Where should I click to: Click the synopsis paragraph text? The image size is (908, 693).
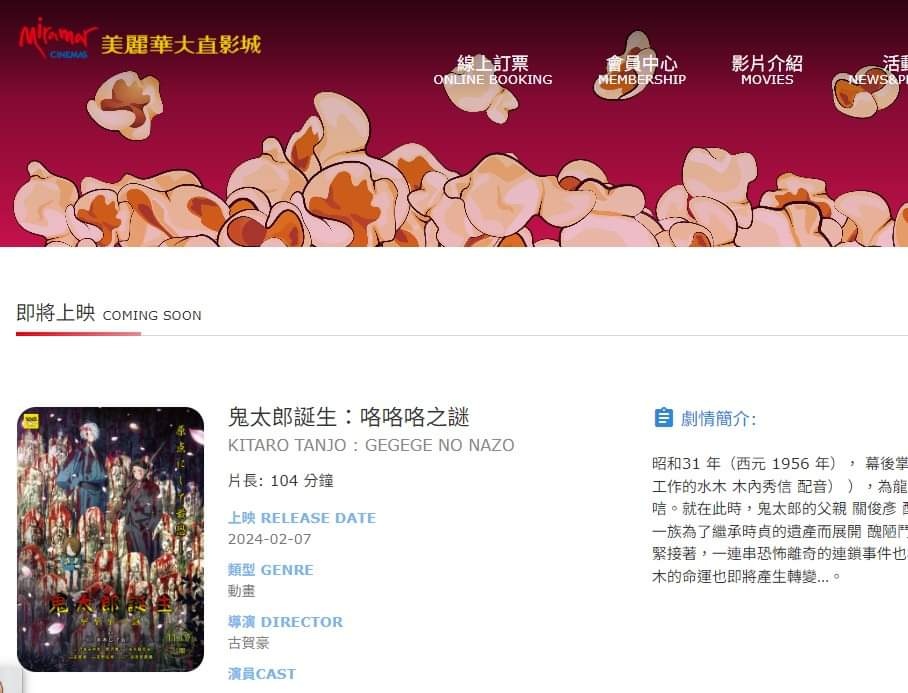pos(779,520)
